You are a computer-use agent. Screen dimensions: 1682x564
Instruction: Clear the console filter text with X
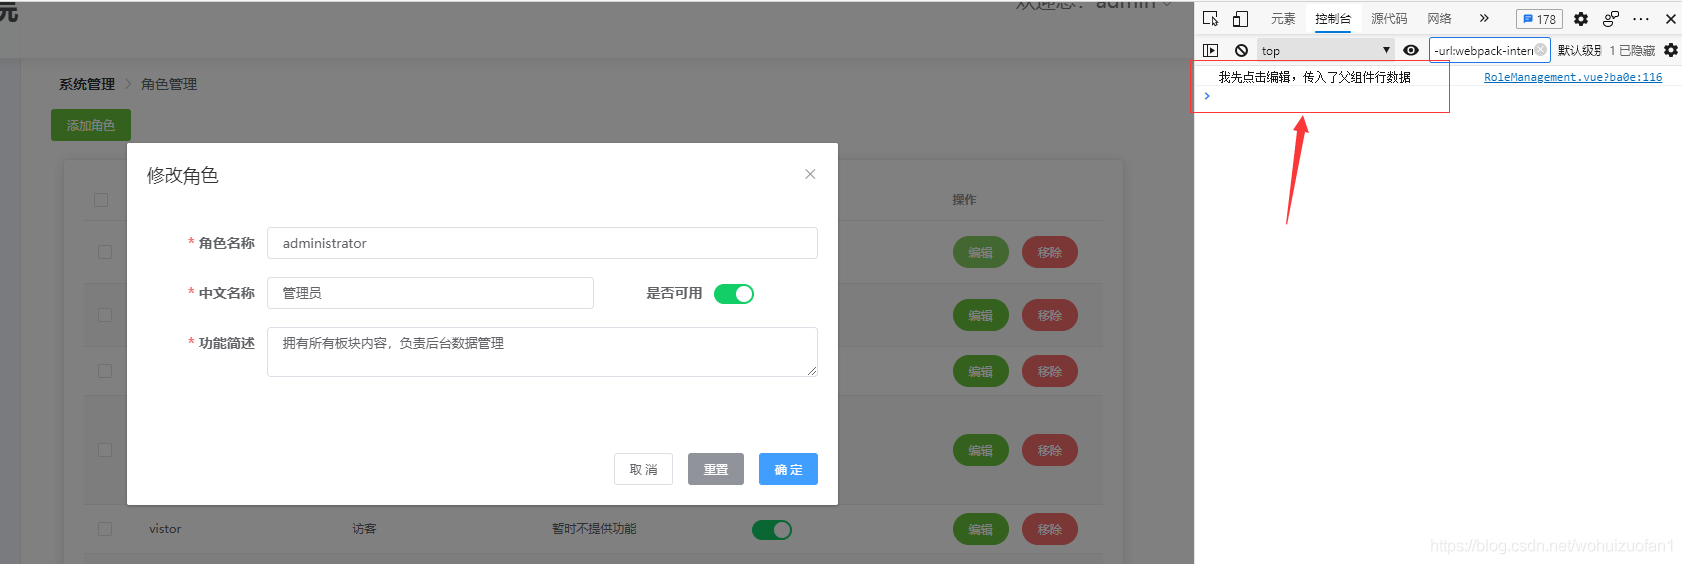click(x=1540, y=50)
